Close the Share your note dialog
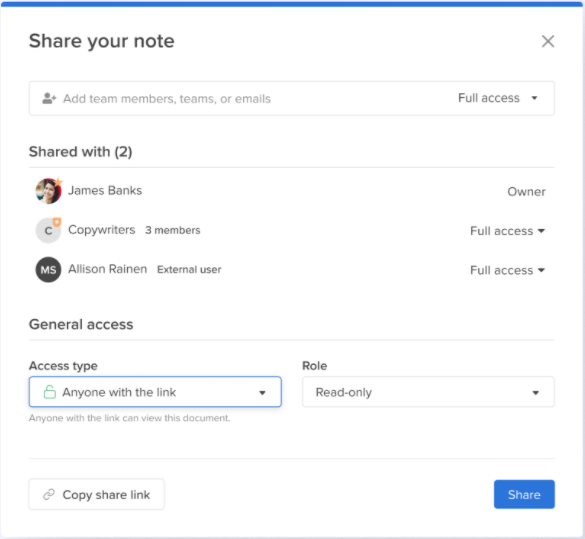This screenshot has width=585, height=539. (548, 41)
